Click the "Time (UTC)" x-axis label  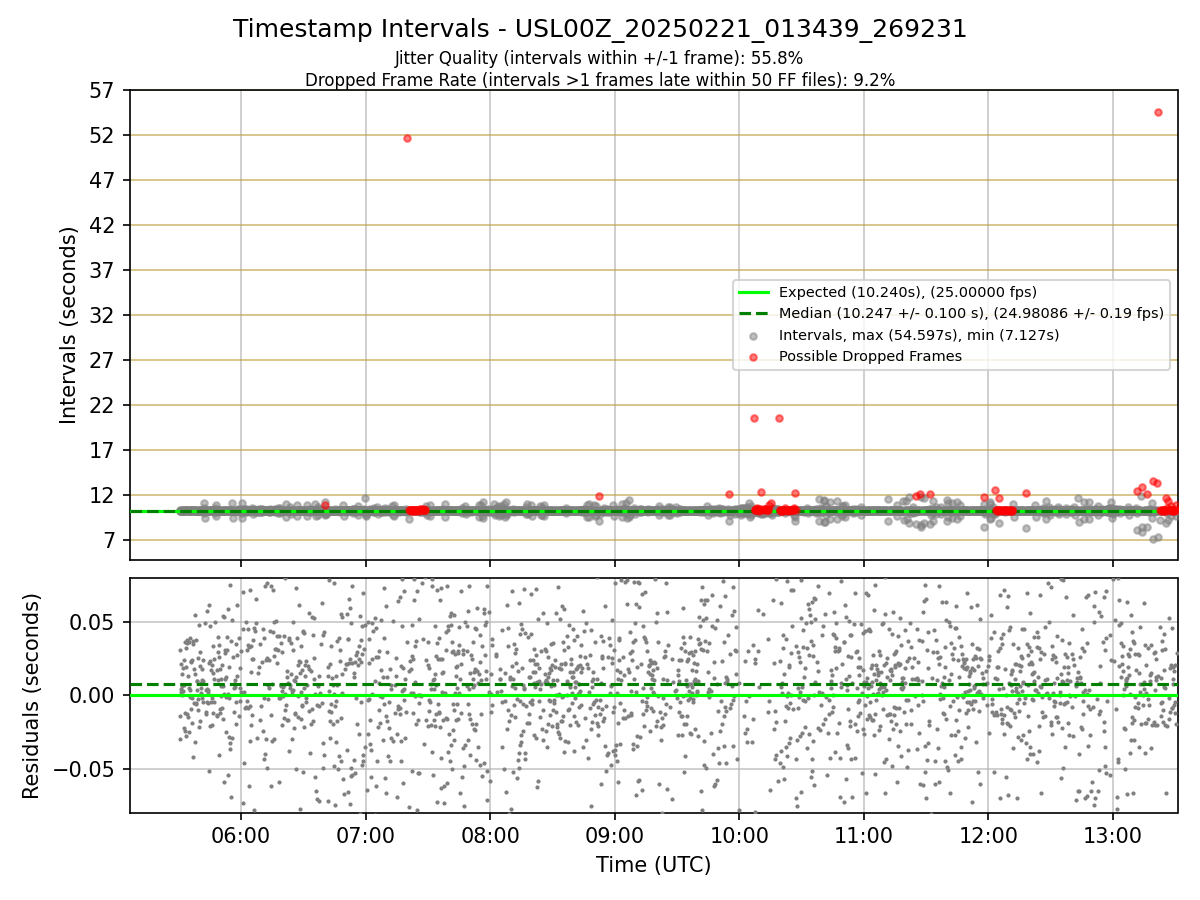(x=654, y=865)
